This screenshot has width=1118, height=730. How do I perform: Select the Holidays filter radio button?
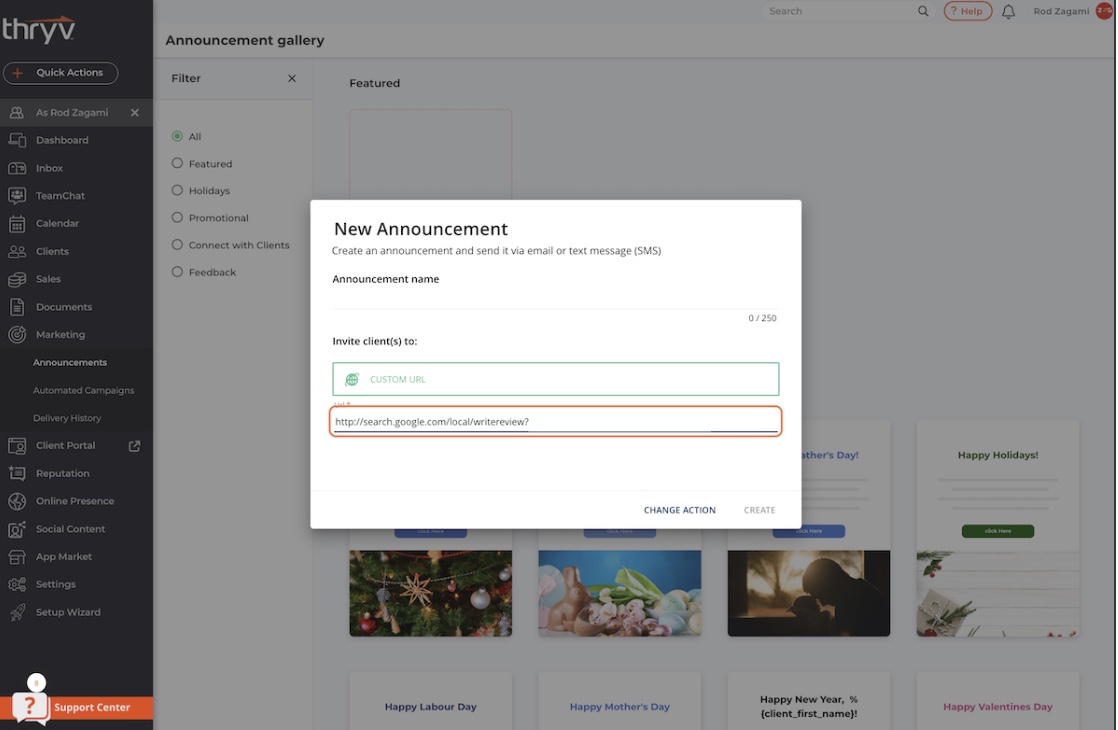click(x=178, y=190)
